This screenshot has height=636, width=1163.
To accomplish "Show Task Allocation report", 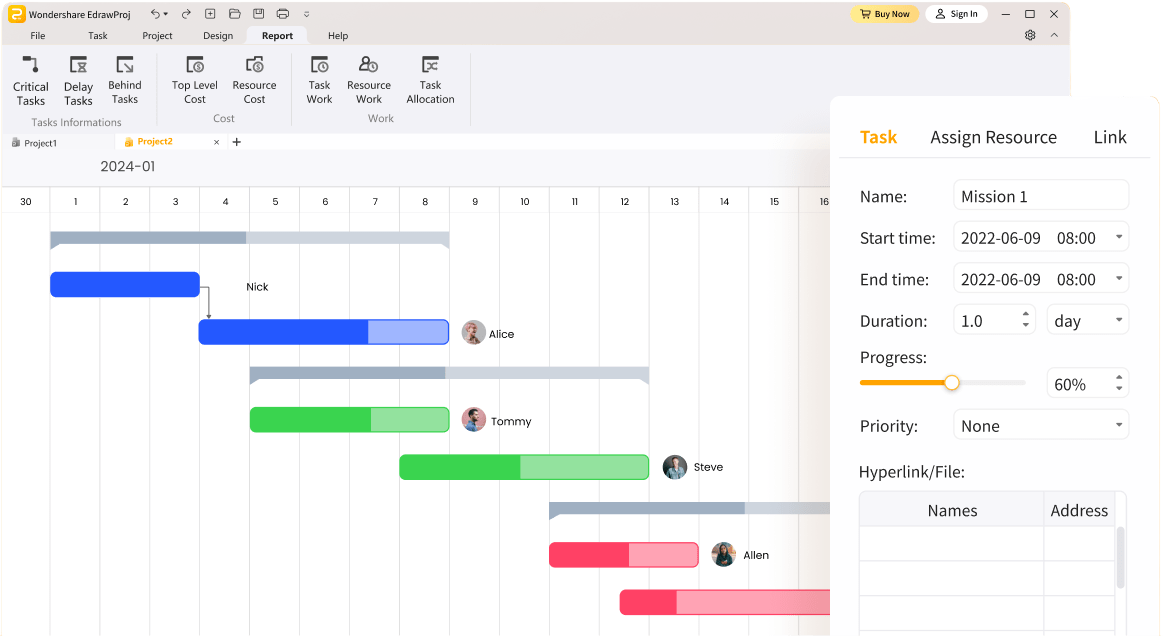I will 430,79.
